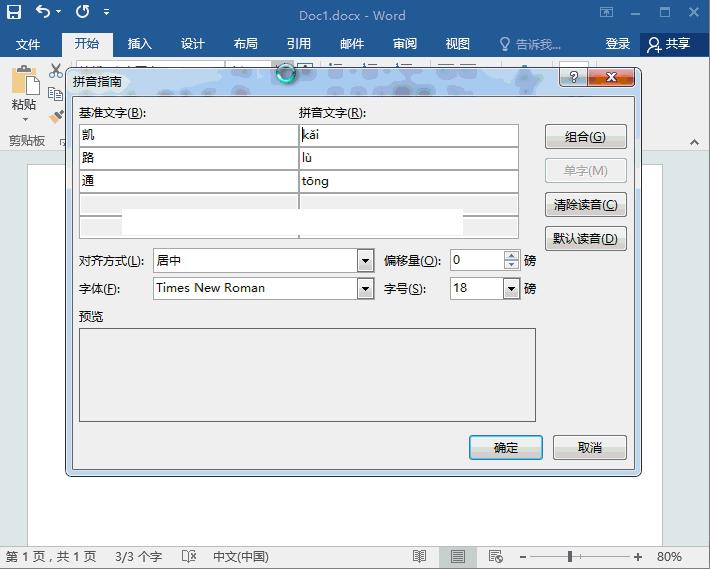Image resolution: width=710 pixels, height=569 pixels.
Task: Open the 文件 menu tab
Action: [28, 44]
